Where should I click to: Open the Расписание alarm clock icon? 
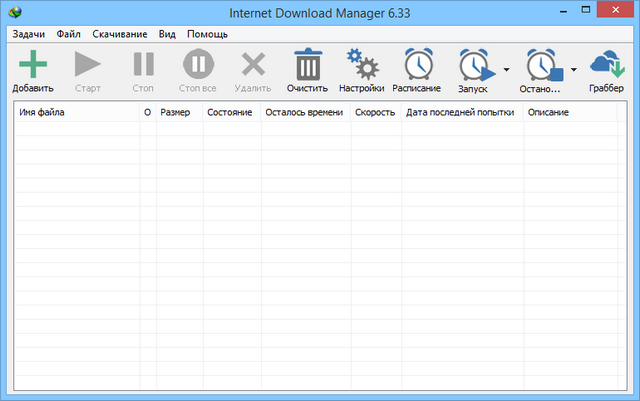tap(417, 66)
